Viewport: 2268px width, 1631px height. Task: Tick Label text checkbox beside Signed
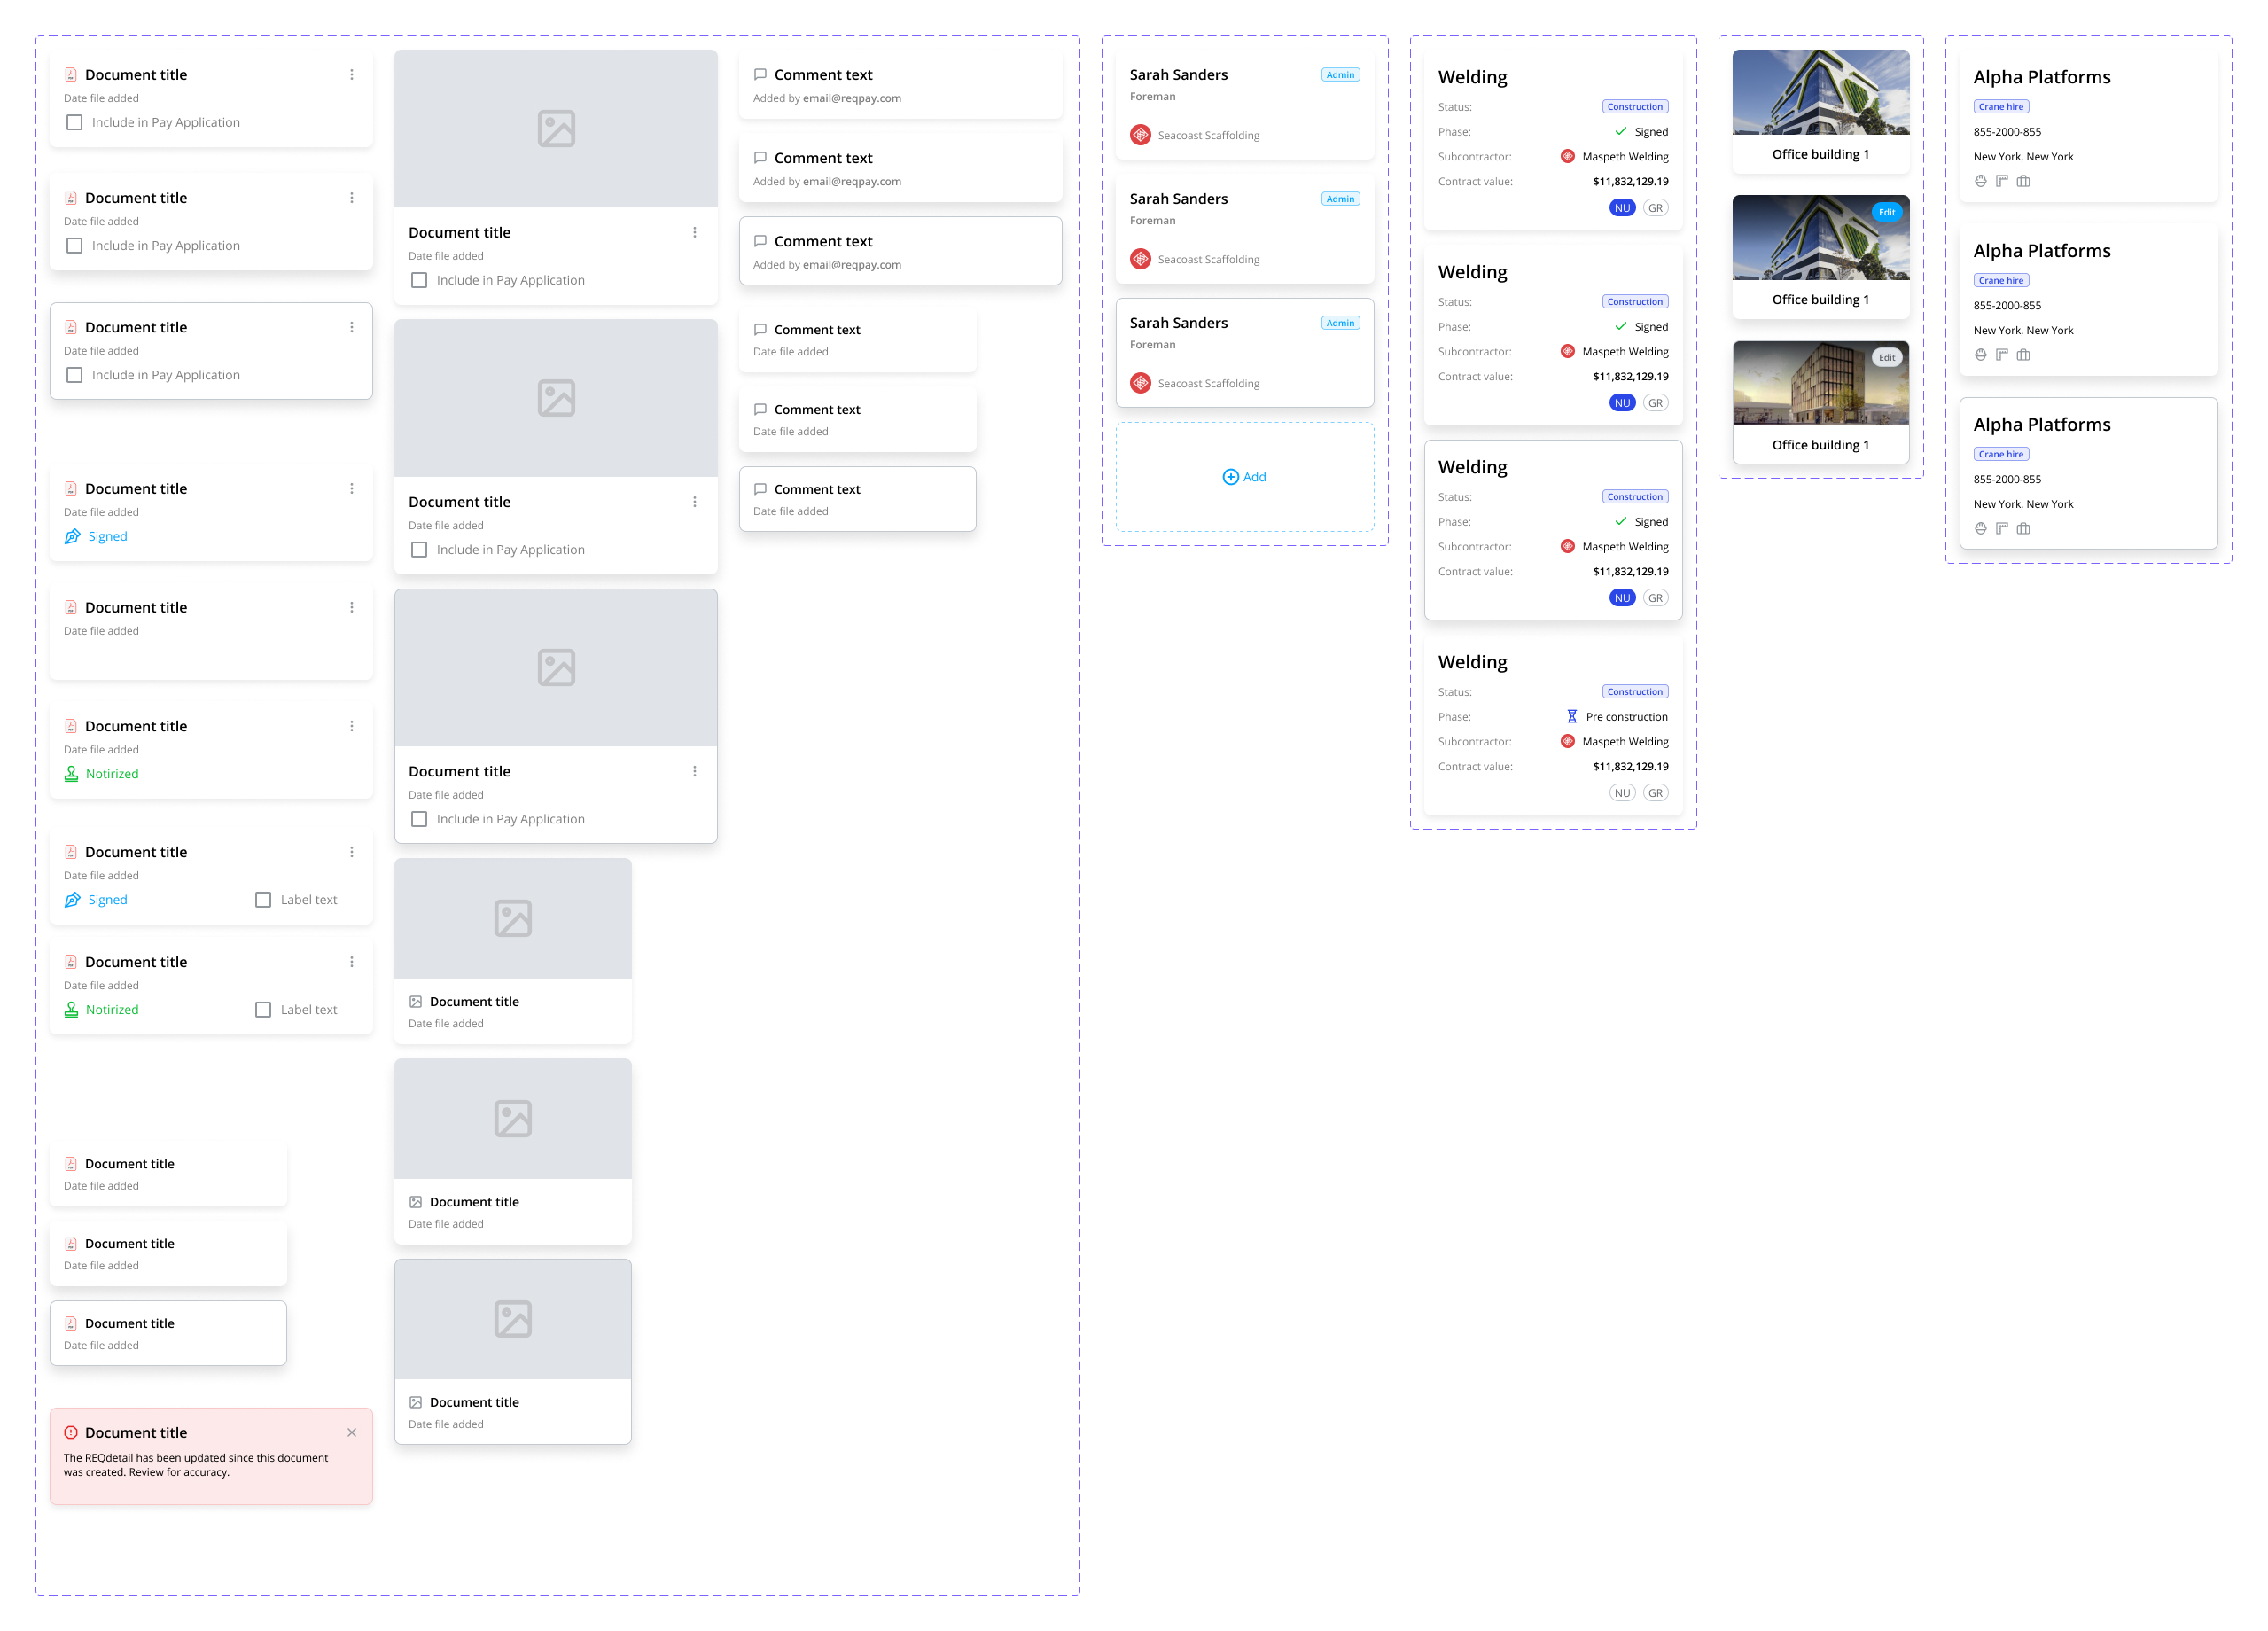click(263, 900)
